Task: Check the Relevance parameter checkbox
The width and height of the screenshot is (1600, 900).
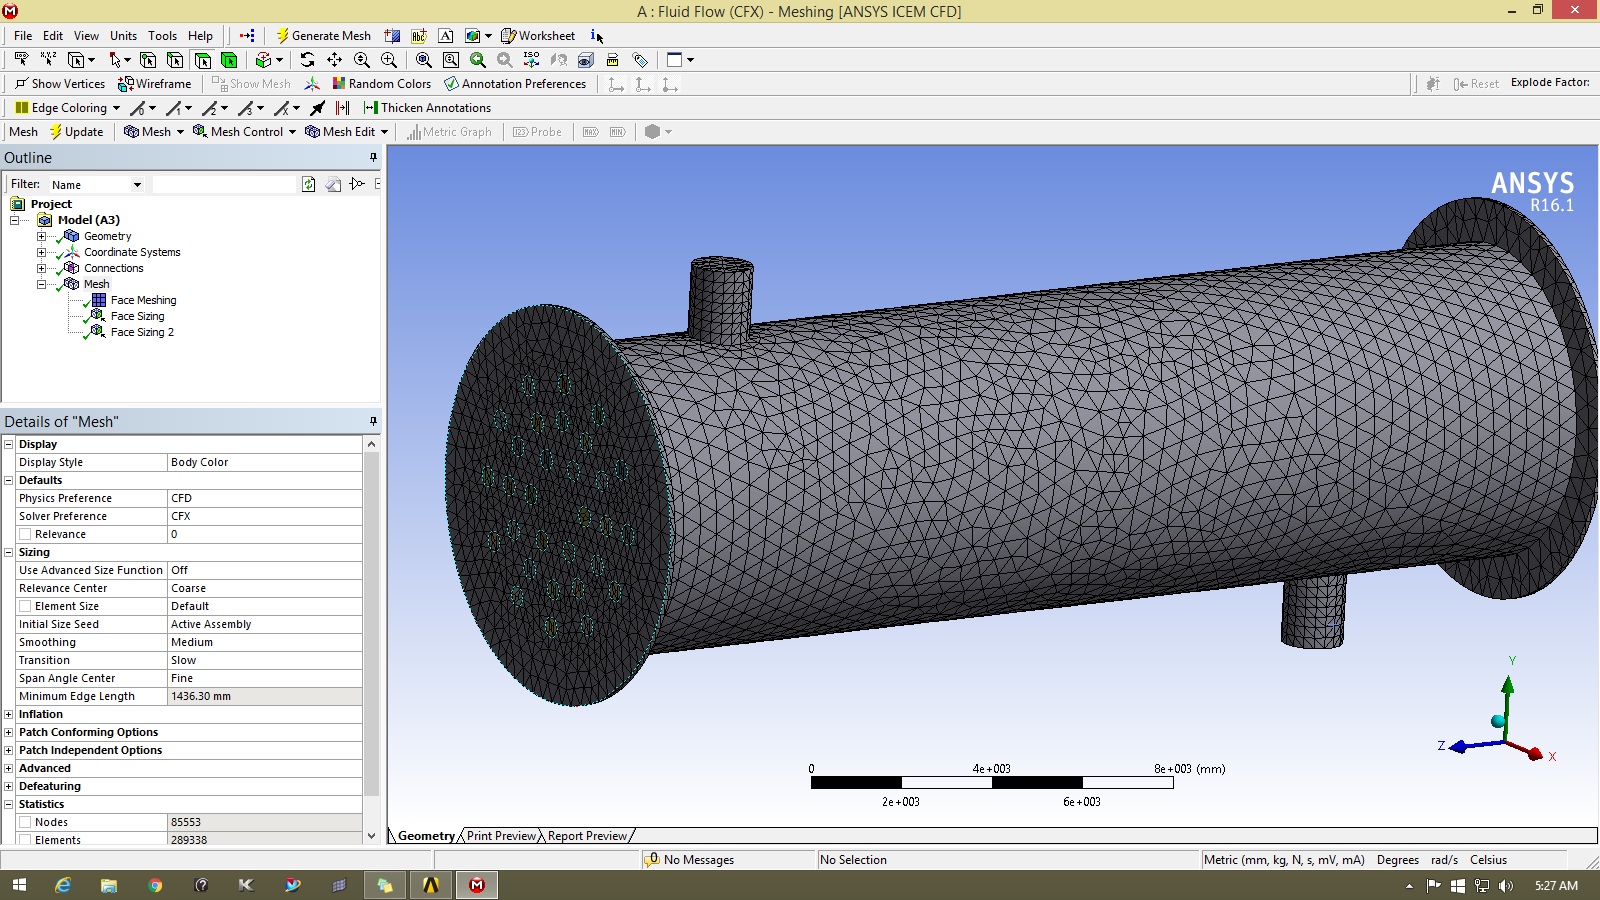Action: coord(25,534)
